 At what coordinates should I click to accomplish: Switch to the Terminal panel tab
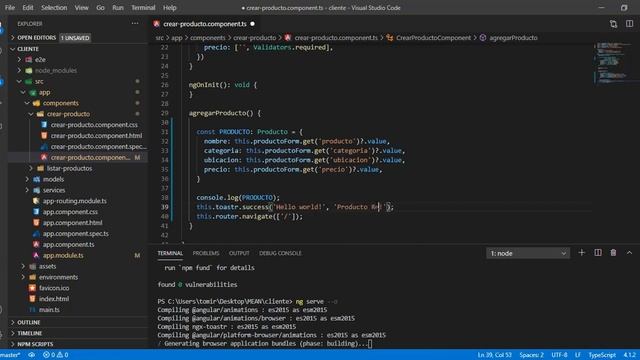170,253
